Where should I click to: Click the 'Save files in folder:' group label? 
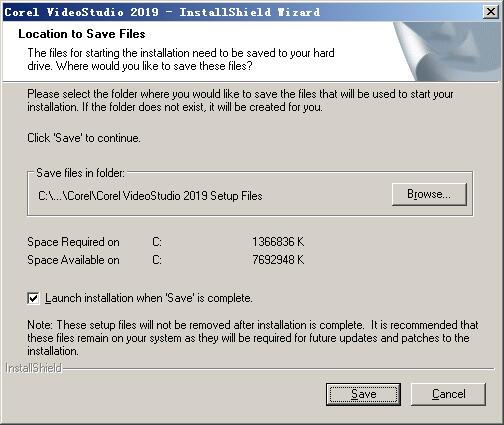[80, 173]
